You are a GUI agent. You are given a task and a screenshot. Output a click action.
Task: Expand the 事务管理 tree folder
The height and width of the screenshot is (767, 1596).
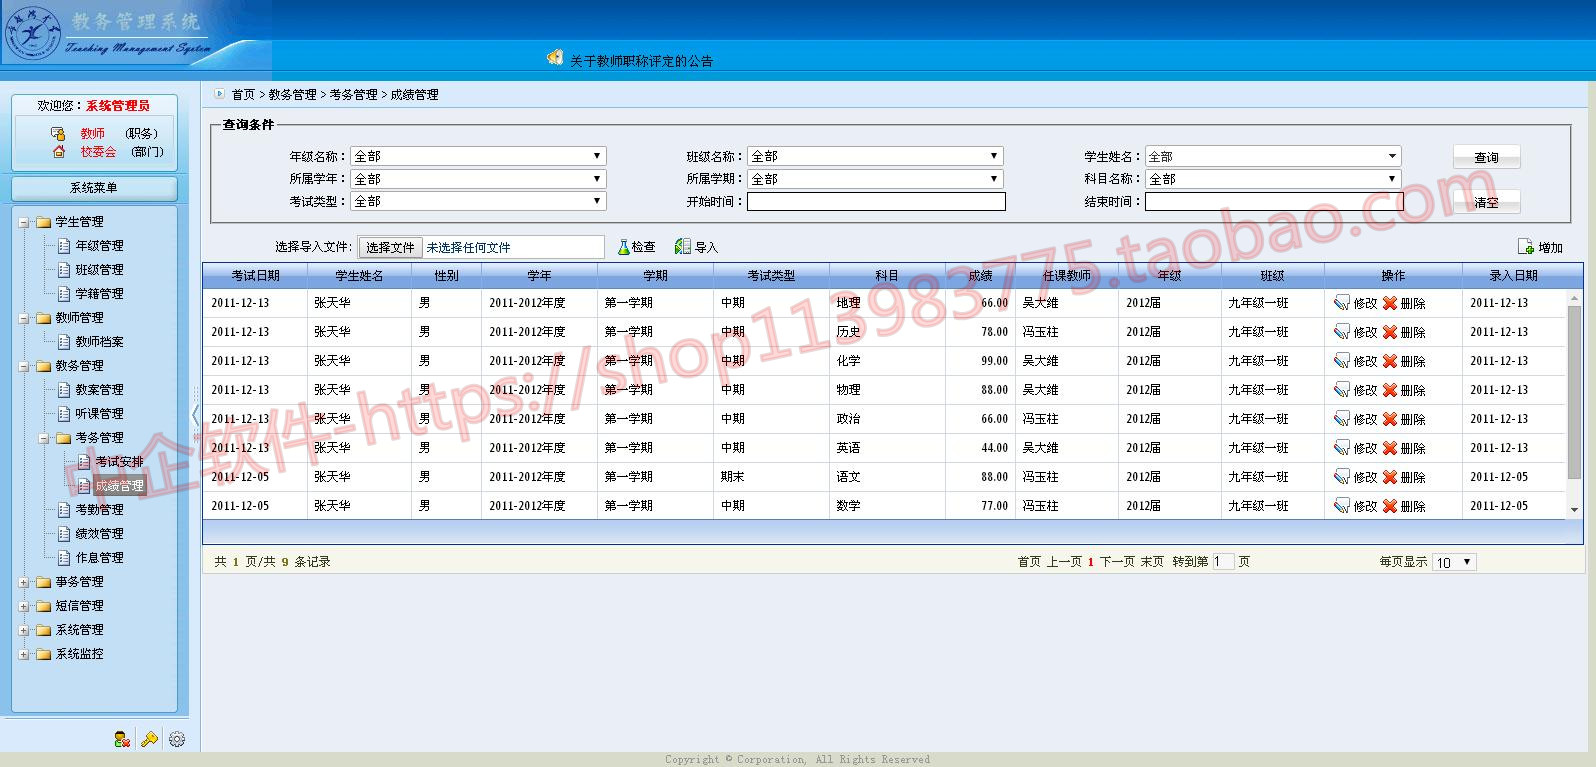coord(24,582)
